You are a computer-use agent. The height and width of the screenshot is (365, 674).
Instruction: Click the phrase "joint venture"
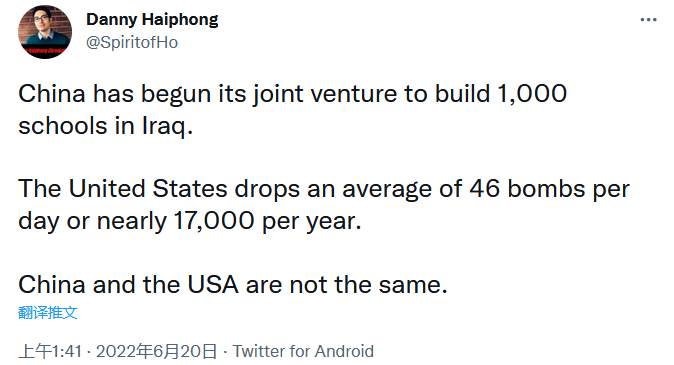325,94
